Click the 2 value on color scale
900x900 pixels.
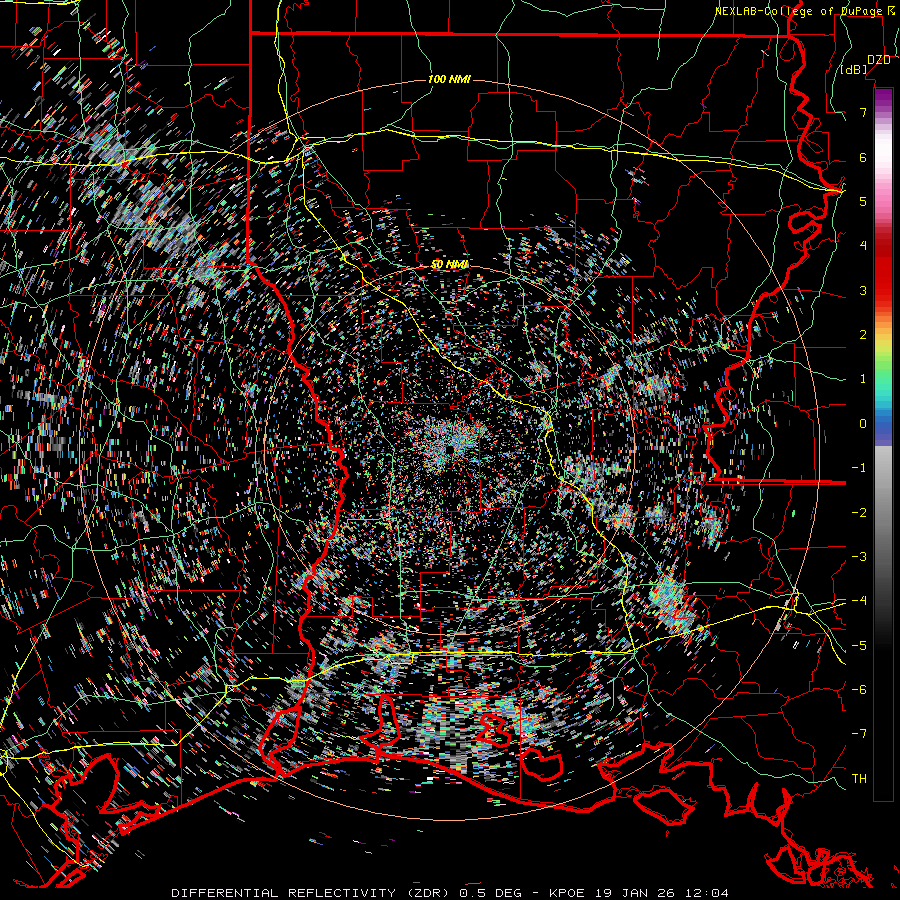[863, 335]
